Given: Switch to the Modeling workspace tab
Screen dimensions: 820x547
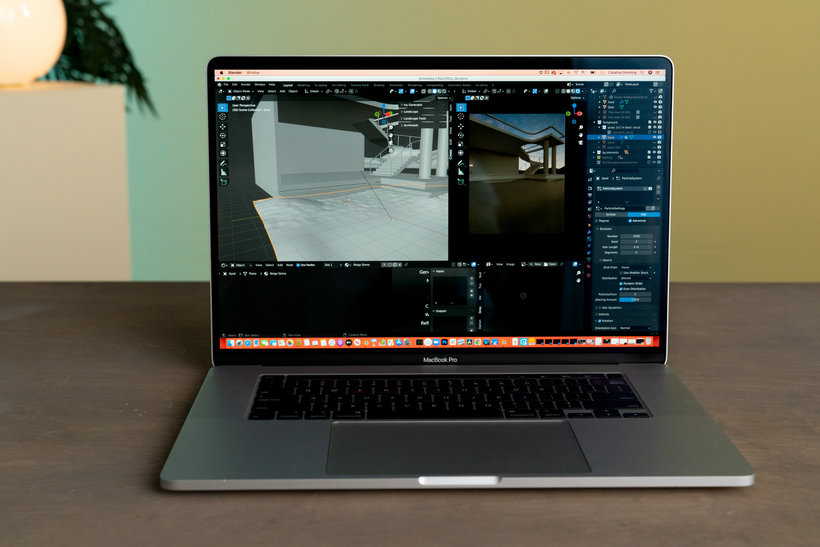Looking at the screenshot, I should click(x=303, y=85).
